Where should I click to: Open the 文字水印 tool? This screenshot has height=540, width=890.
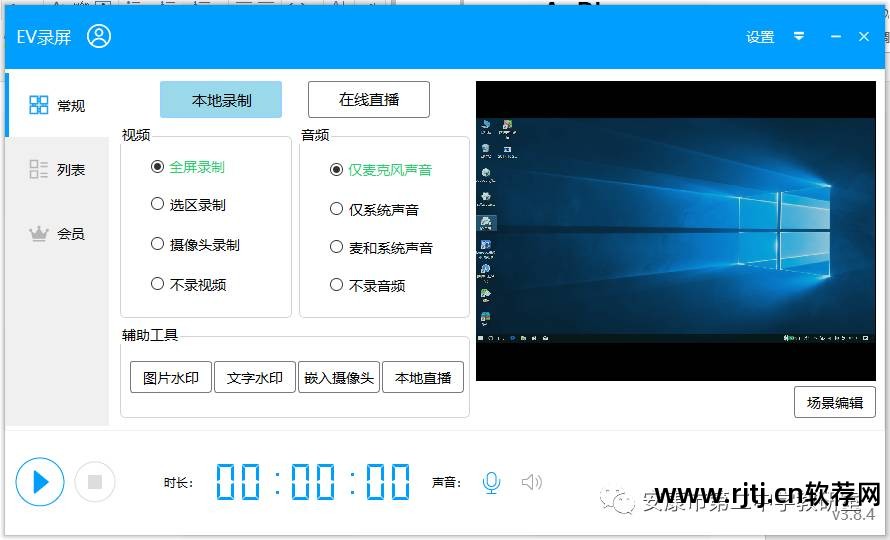pos(255,378)
